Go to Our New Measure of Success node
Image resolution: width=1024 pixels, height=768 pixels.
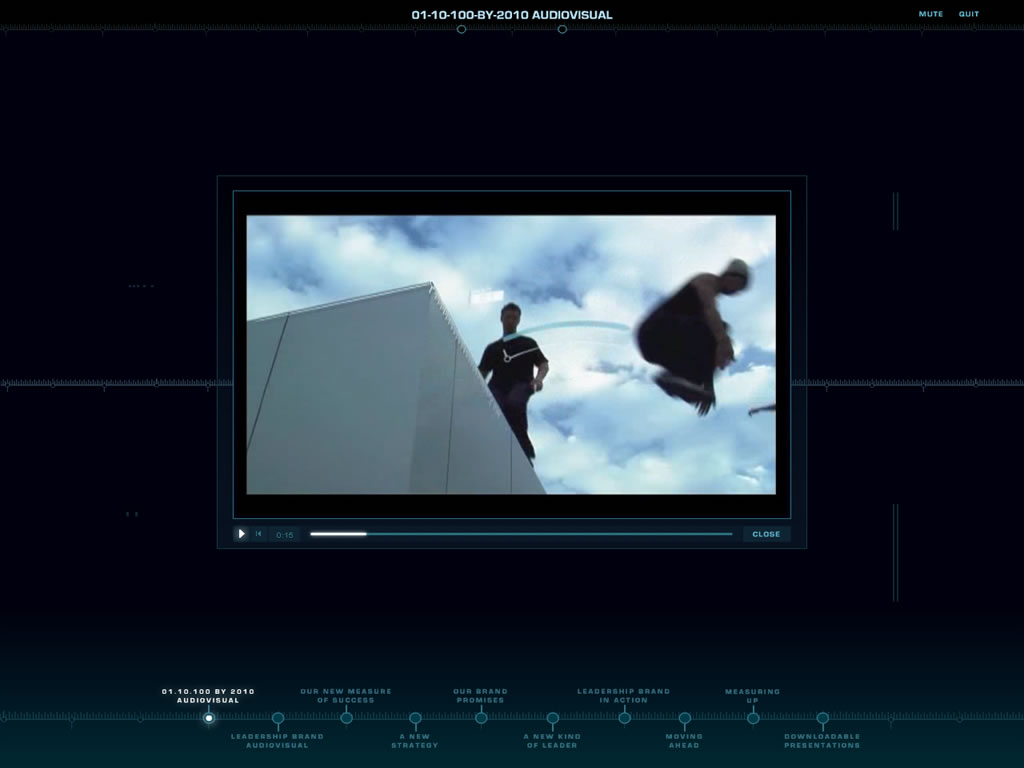pyautogui.click(x=346, y=718)
